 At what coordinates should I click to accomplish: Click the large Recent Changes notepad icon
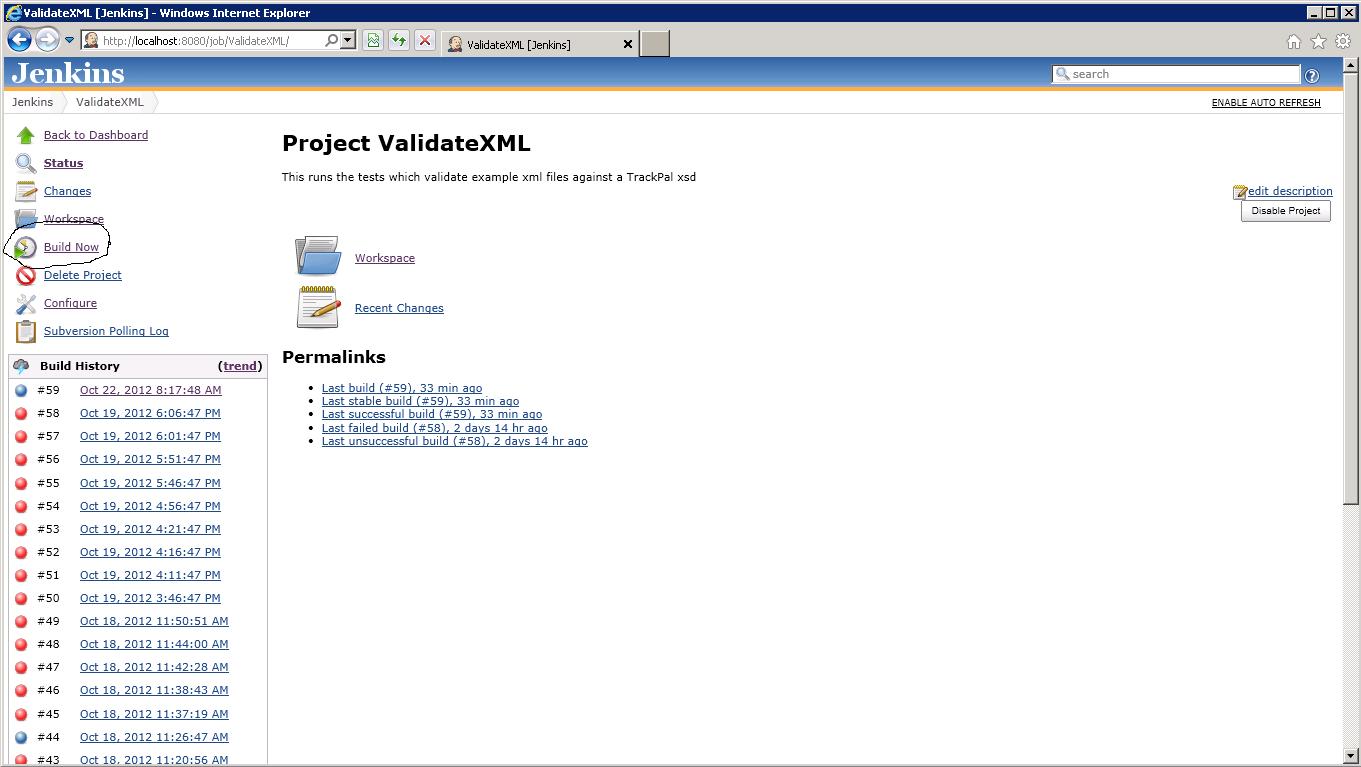tap(318, 306)
